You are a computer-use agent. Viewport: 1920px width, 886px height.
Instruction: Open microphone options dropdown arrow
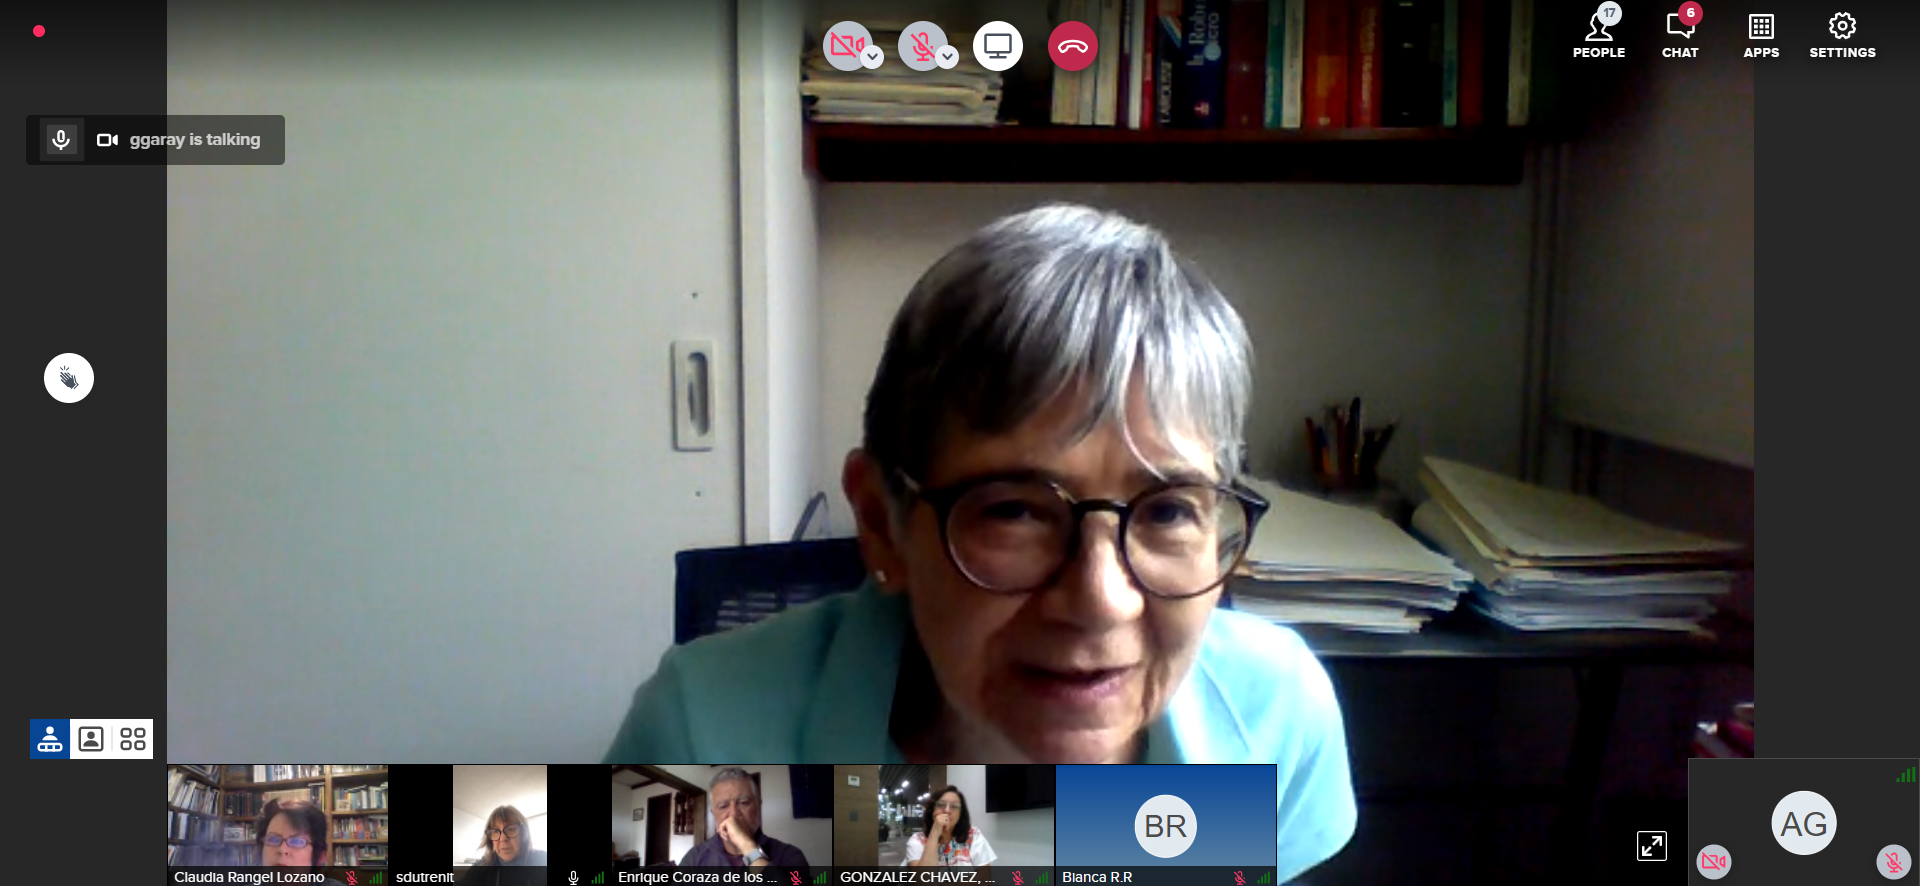coord(948,57)
